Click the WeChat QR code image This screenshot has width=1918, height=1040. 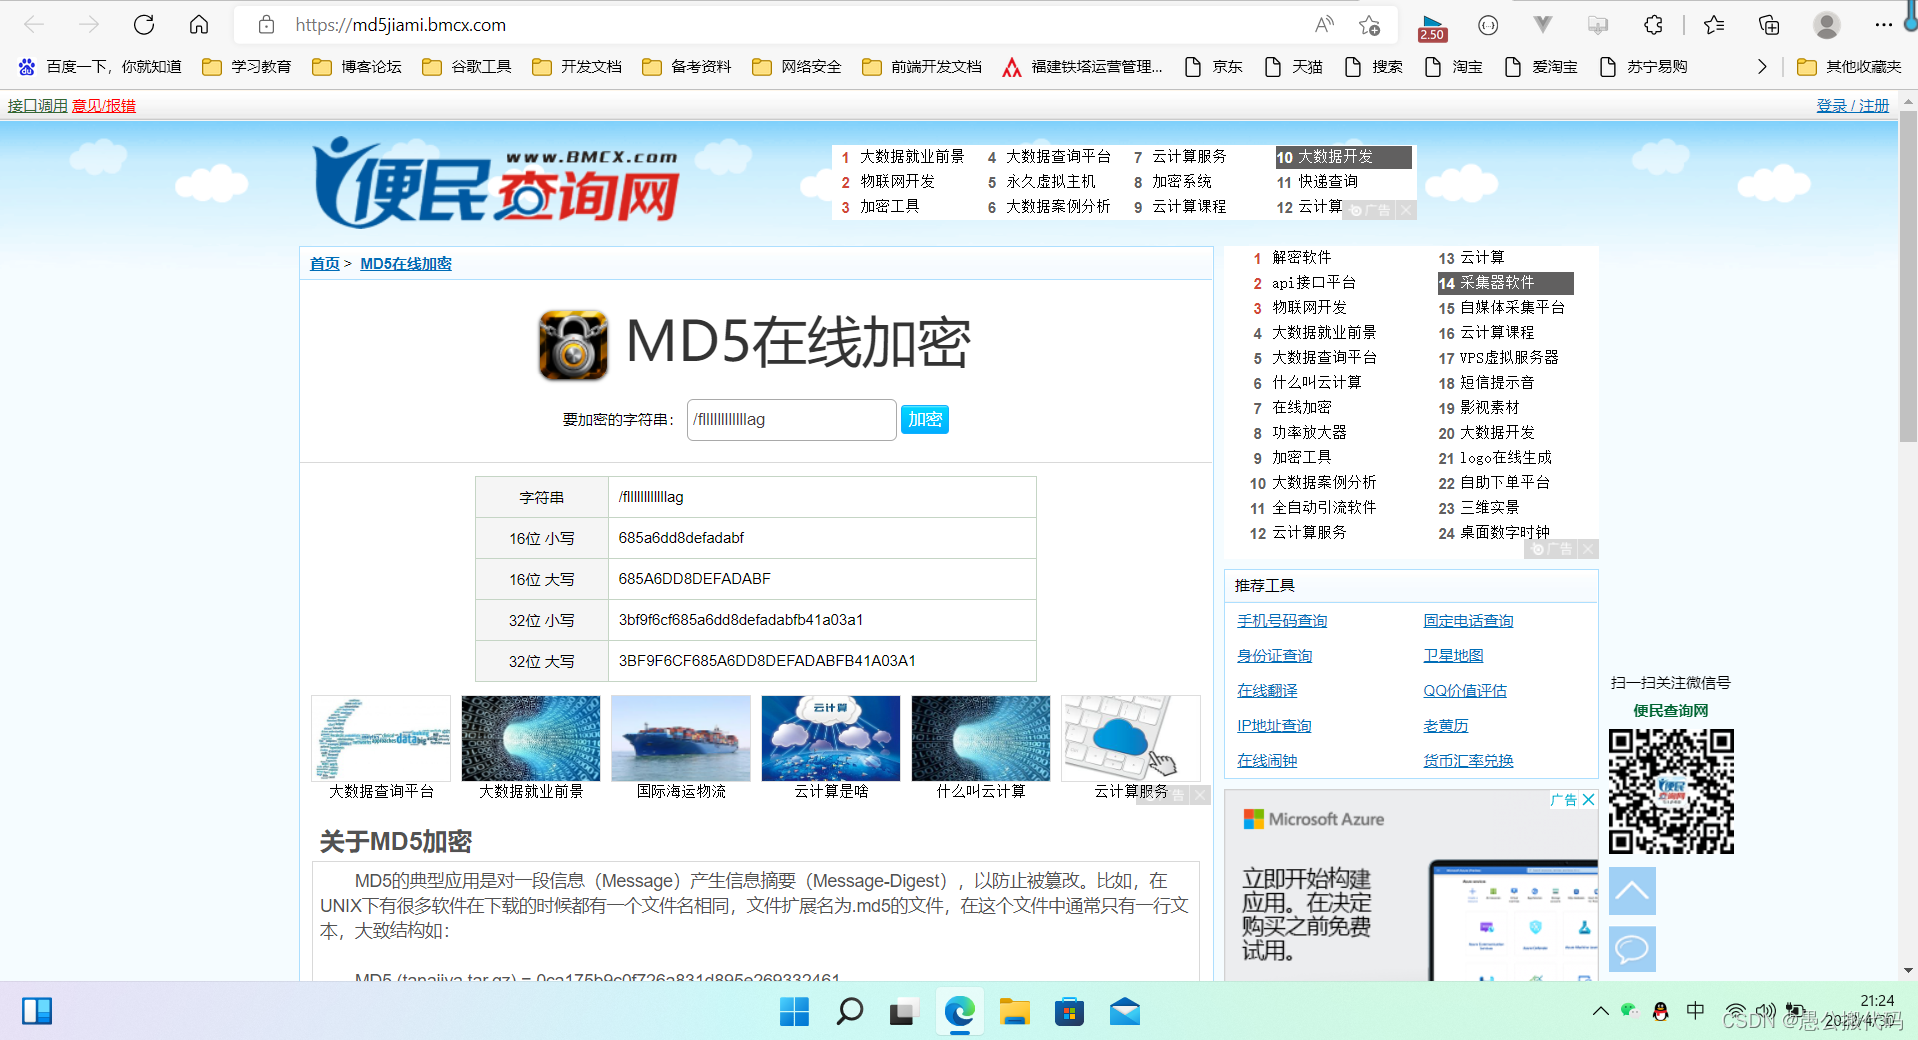1671,791
